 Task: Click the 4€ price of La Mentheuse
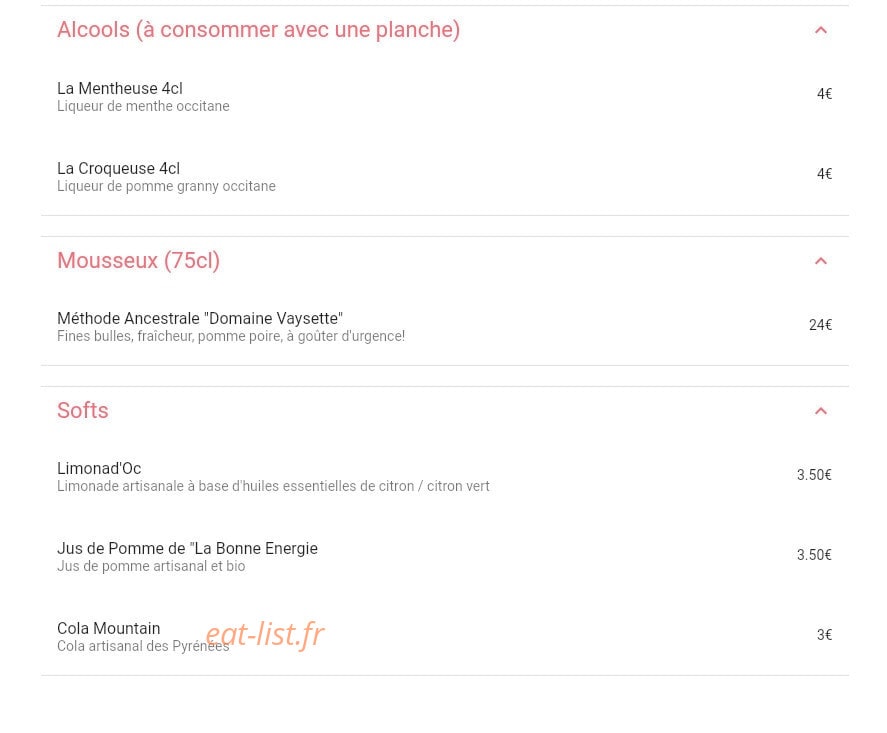(x=824, y=94)
